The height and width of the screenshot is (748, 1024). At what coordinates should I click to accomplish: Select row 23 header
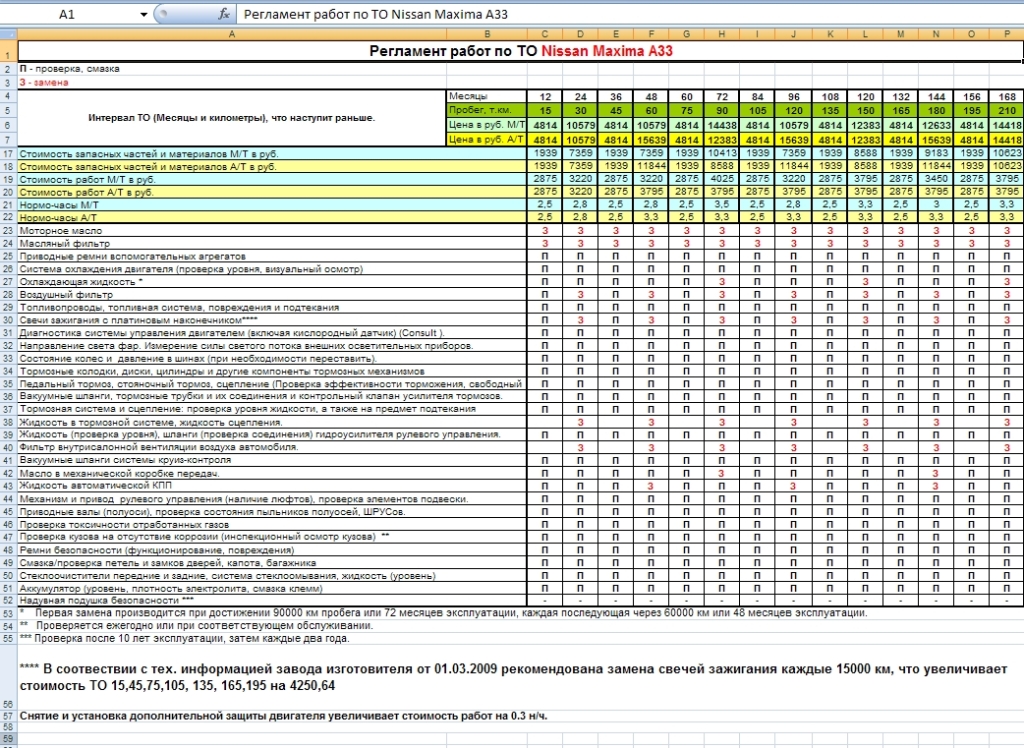(8, 231)
